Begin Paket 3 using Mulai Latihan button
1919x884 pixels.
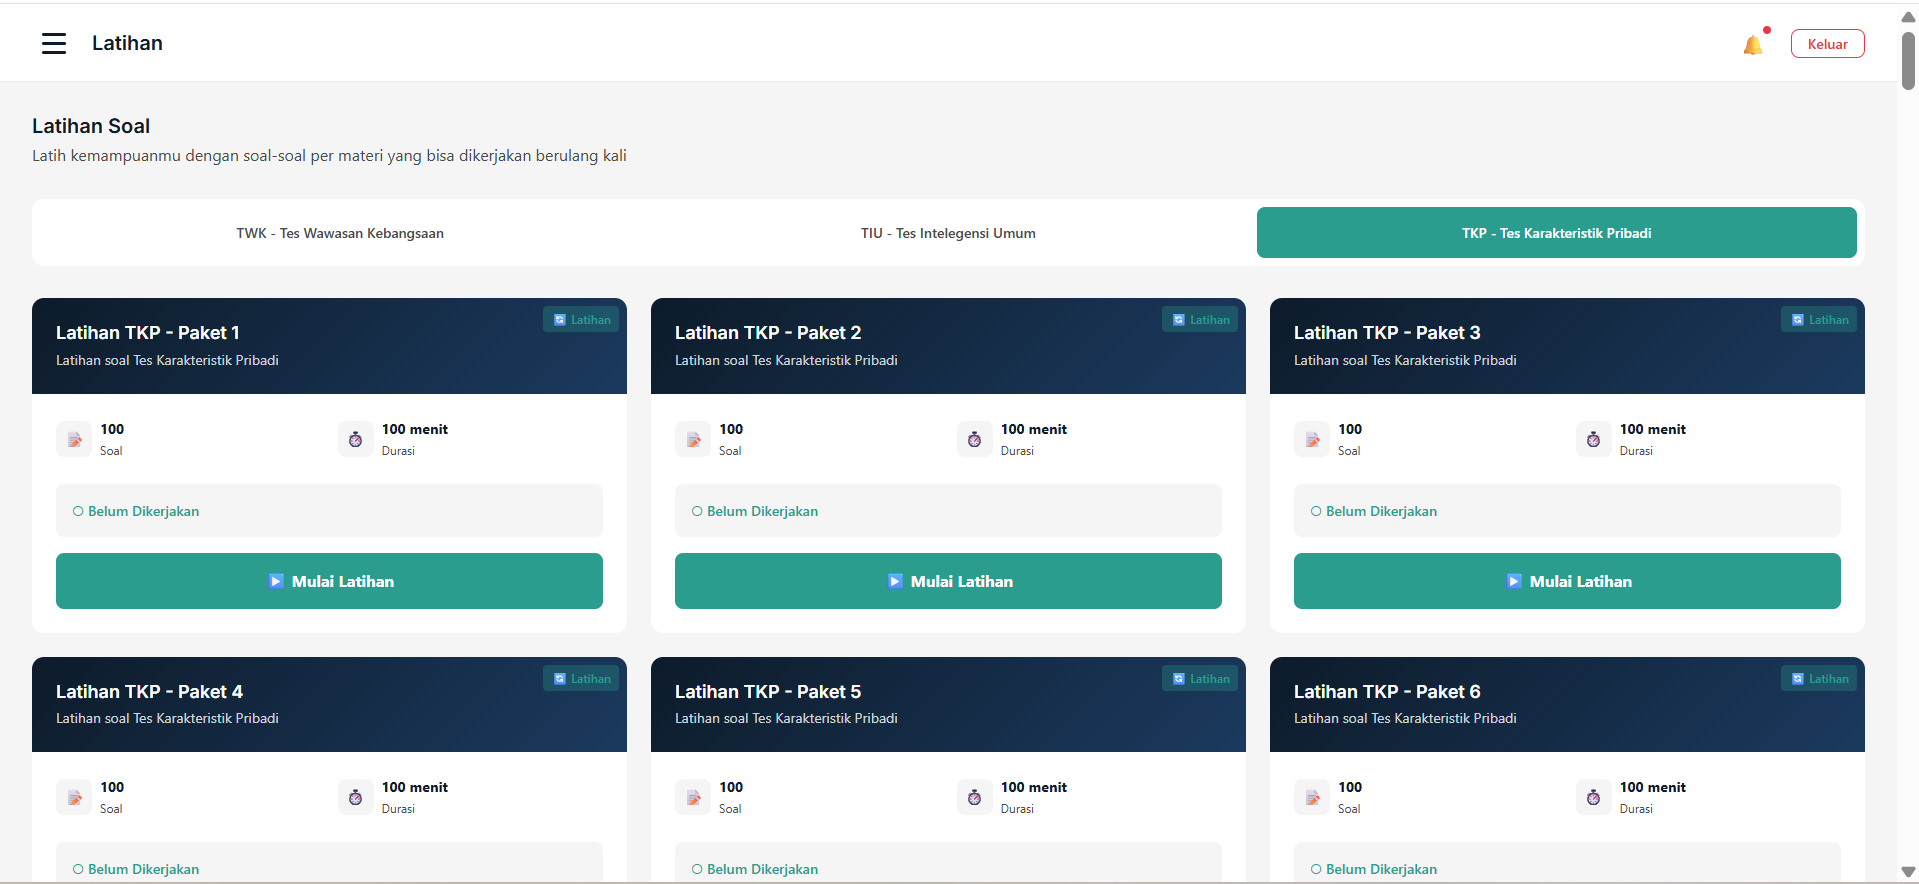click(1567, 581)
